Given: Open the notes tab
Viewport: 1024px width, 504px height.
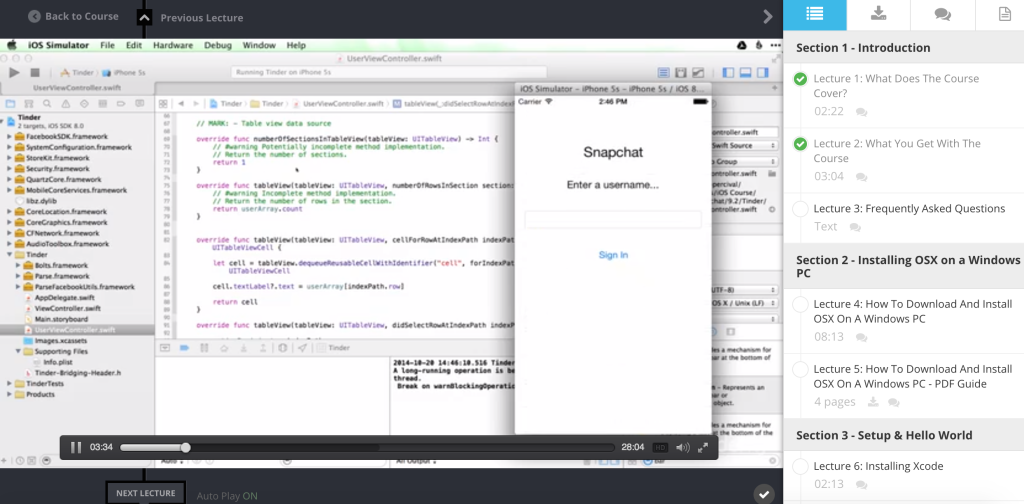Looking at the screenshot, I should [x=1005, y=14].
